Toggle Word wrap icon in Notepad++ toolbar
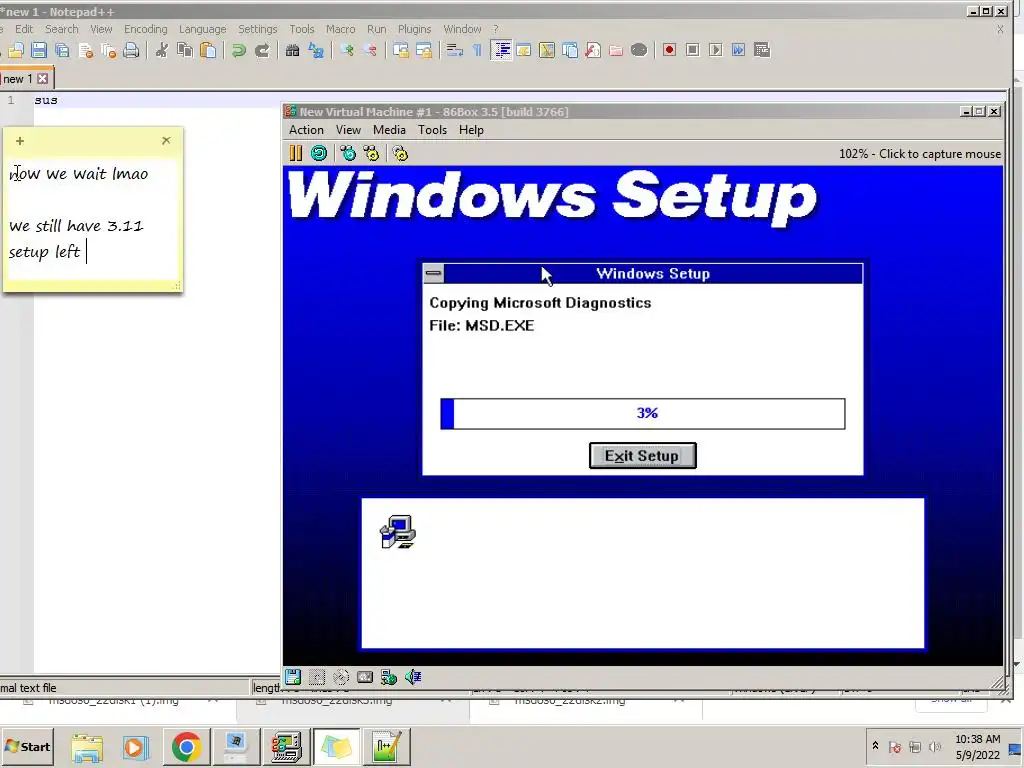This screenshot has width=1024, height=768. (x=455, y=50)
